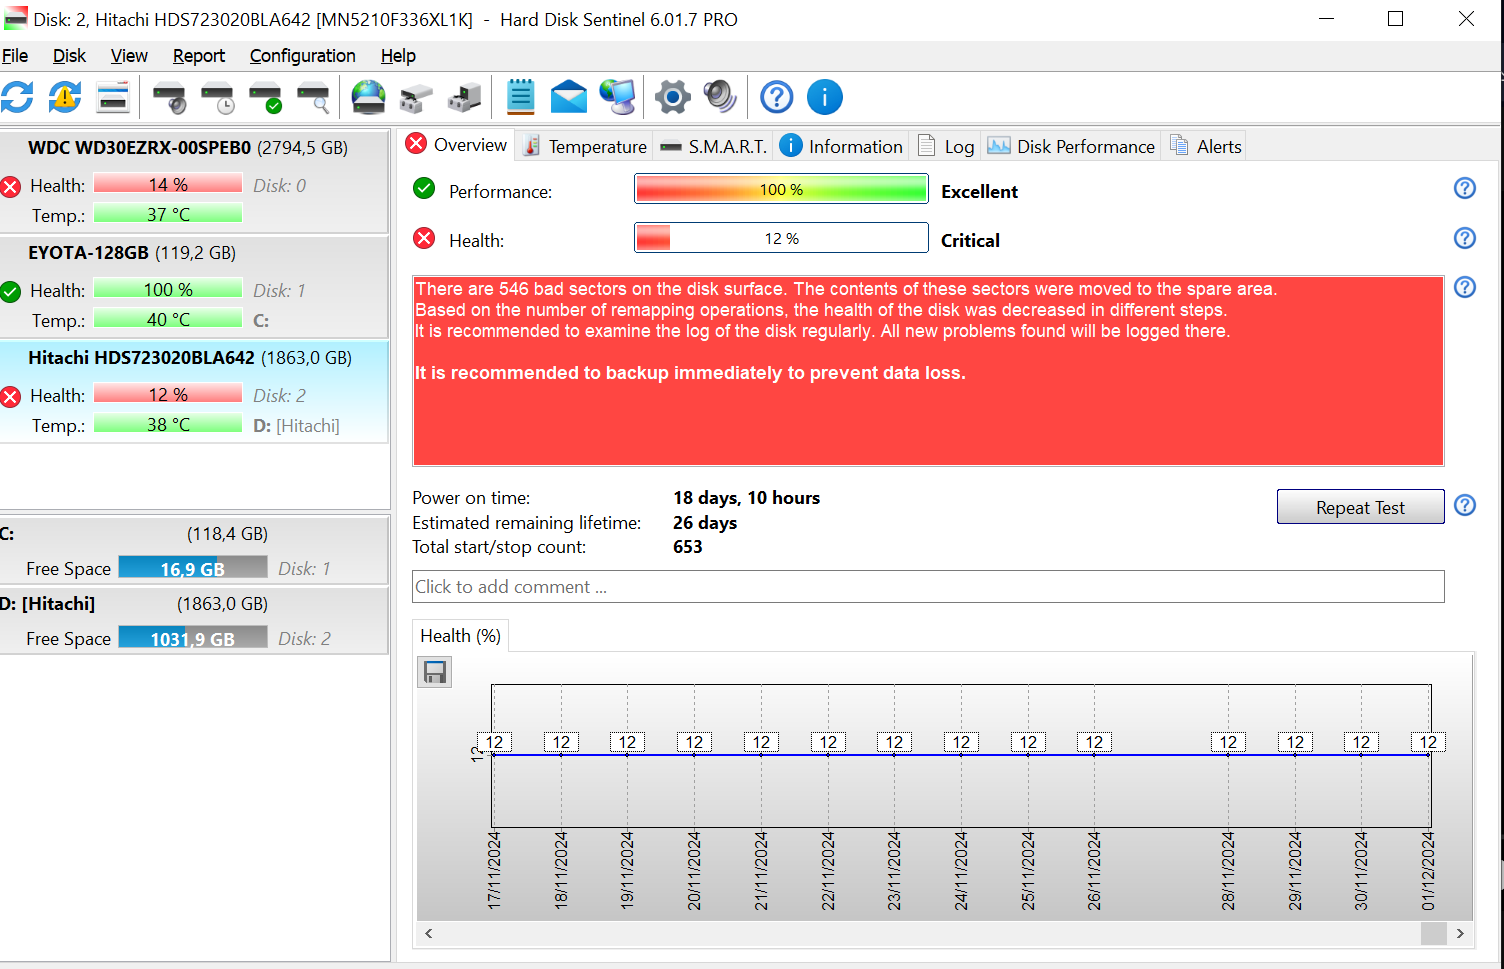Open the gear configuration icon
This screenshot has width=1504, height=969.
tap(673, 97)
